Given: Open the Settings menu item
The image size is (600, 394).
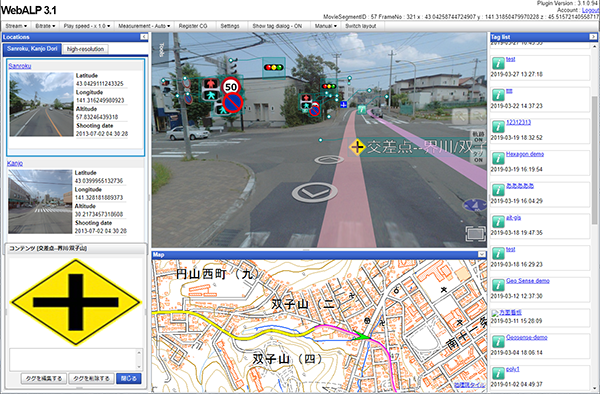Looking at the screenshot, I should pos(230,26).
